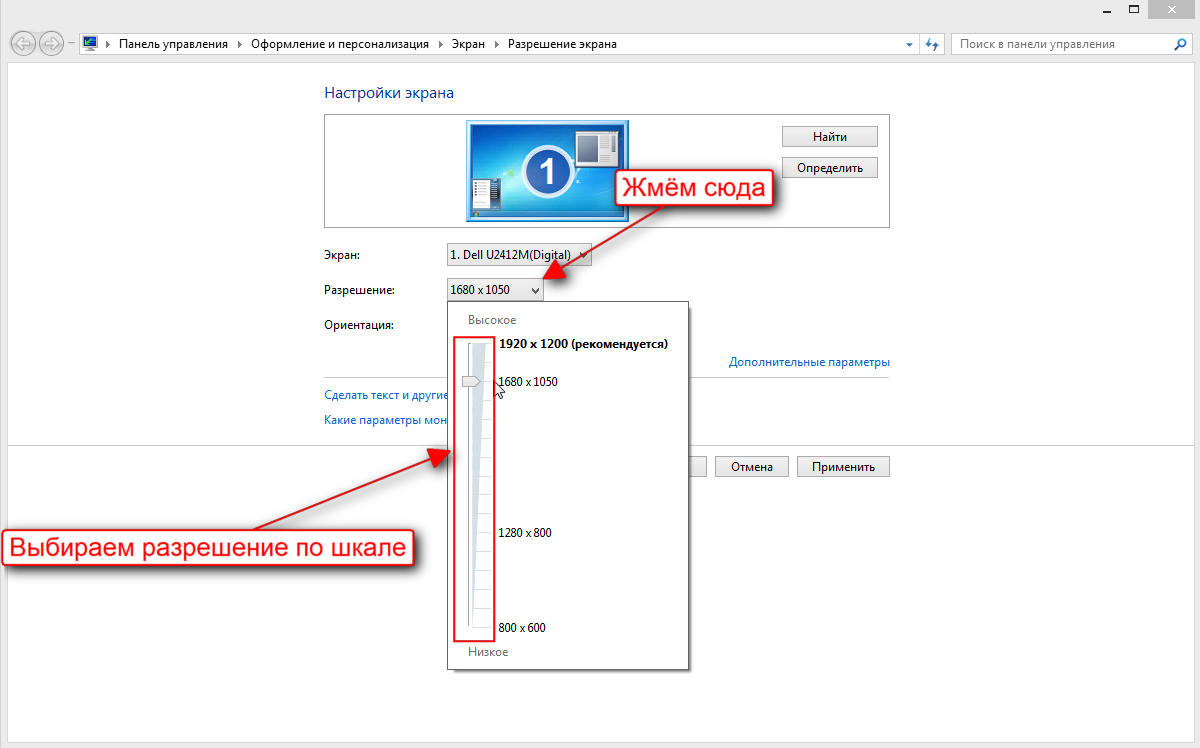Viewport: 1200px width, 748px height.
Task: Click the 'Настройки экрана' heading
Action: [389, 92]
